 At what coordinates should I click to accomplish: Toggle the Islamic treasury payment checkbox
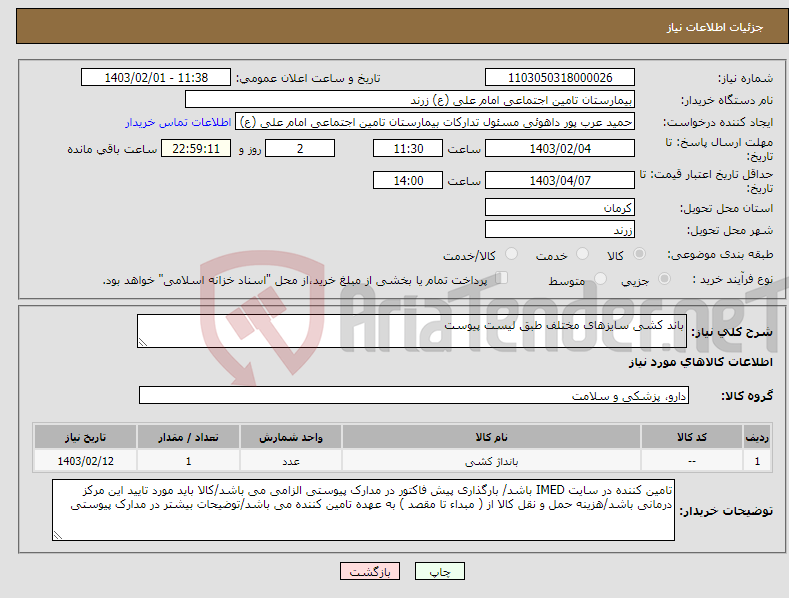[502, 278]
